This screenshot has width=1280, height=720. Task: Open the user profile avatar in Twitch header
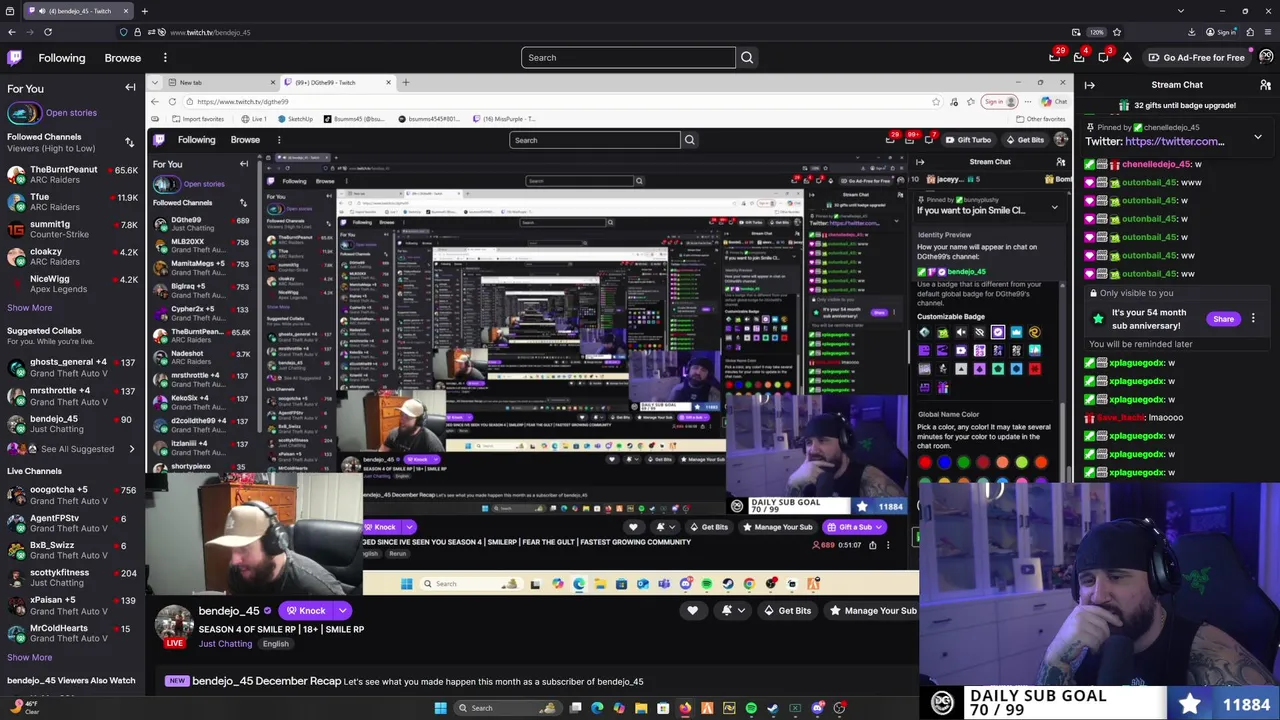click(1266, 57)
